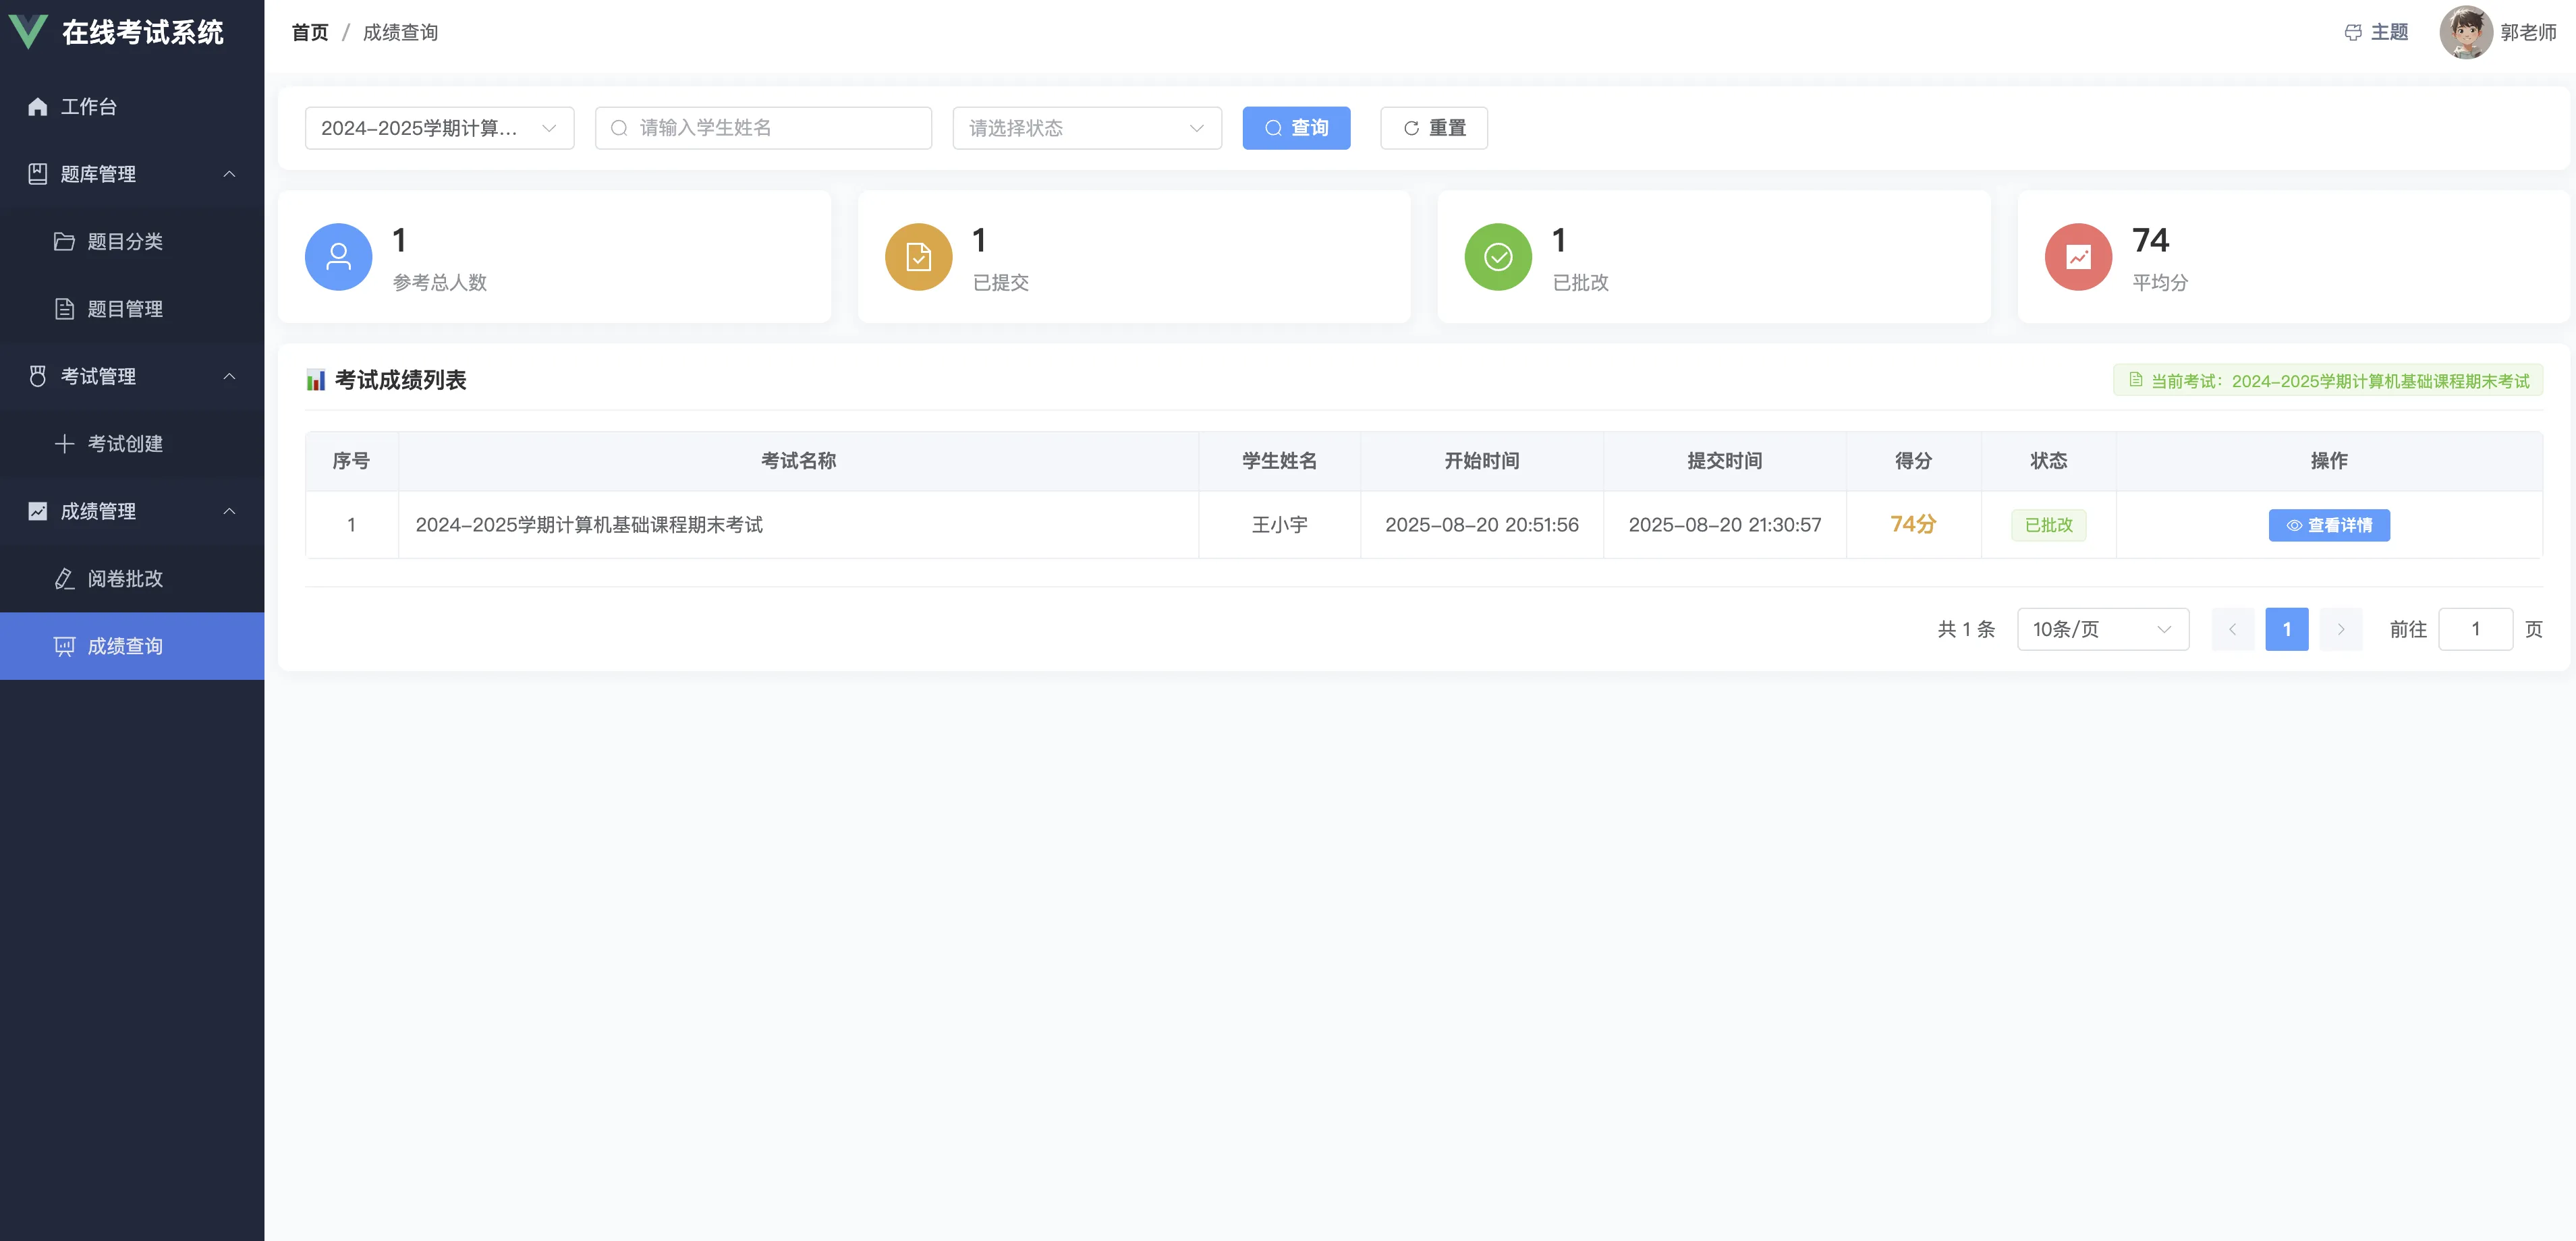Click the orange submitted document icon
2576x1241 pixels.
(918, 257)
